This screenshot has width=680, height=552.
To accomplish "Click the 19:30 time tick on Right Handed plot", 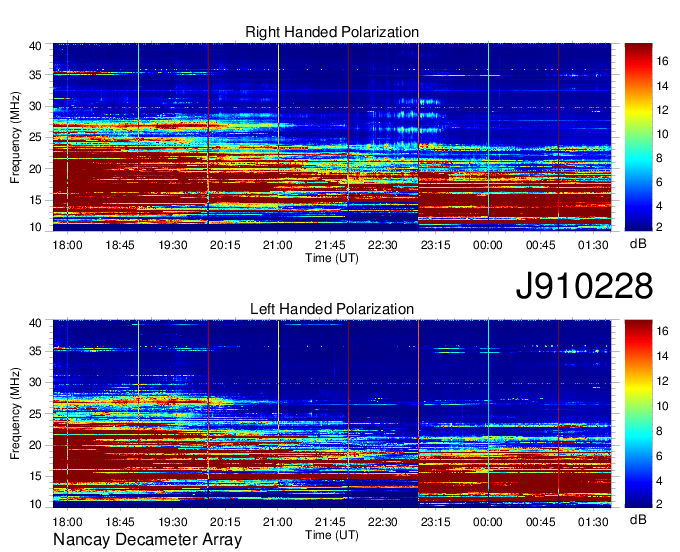I will click(x=173, y=245).
